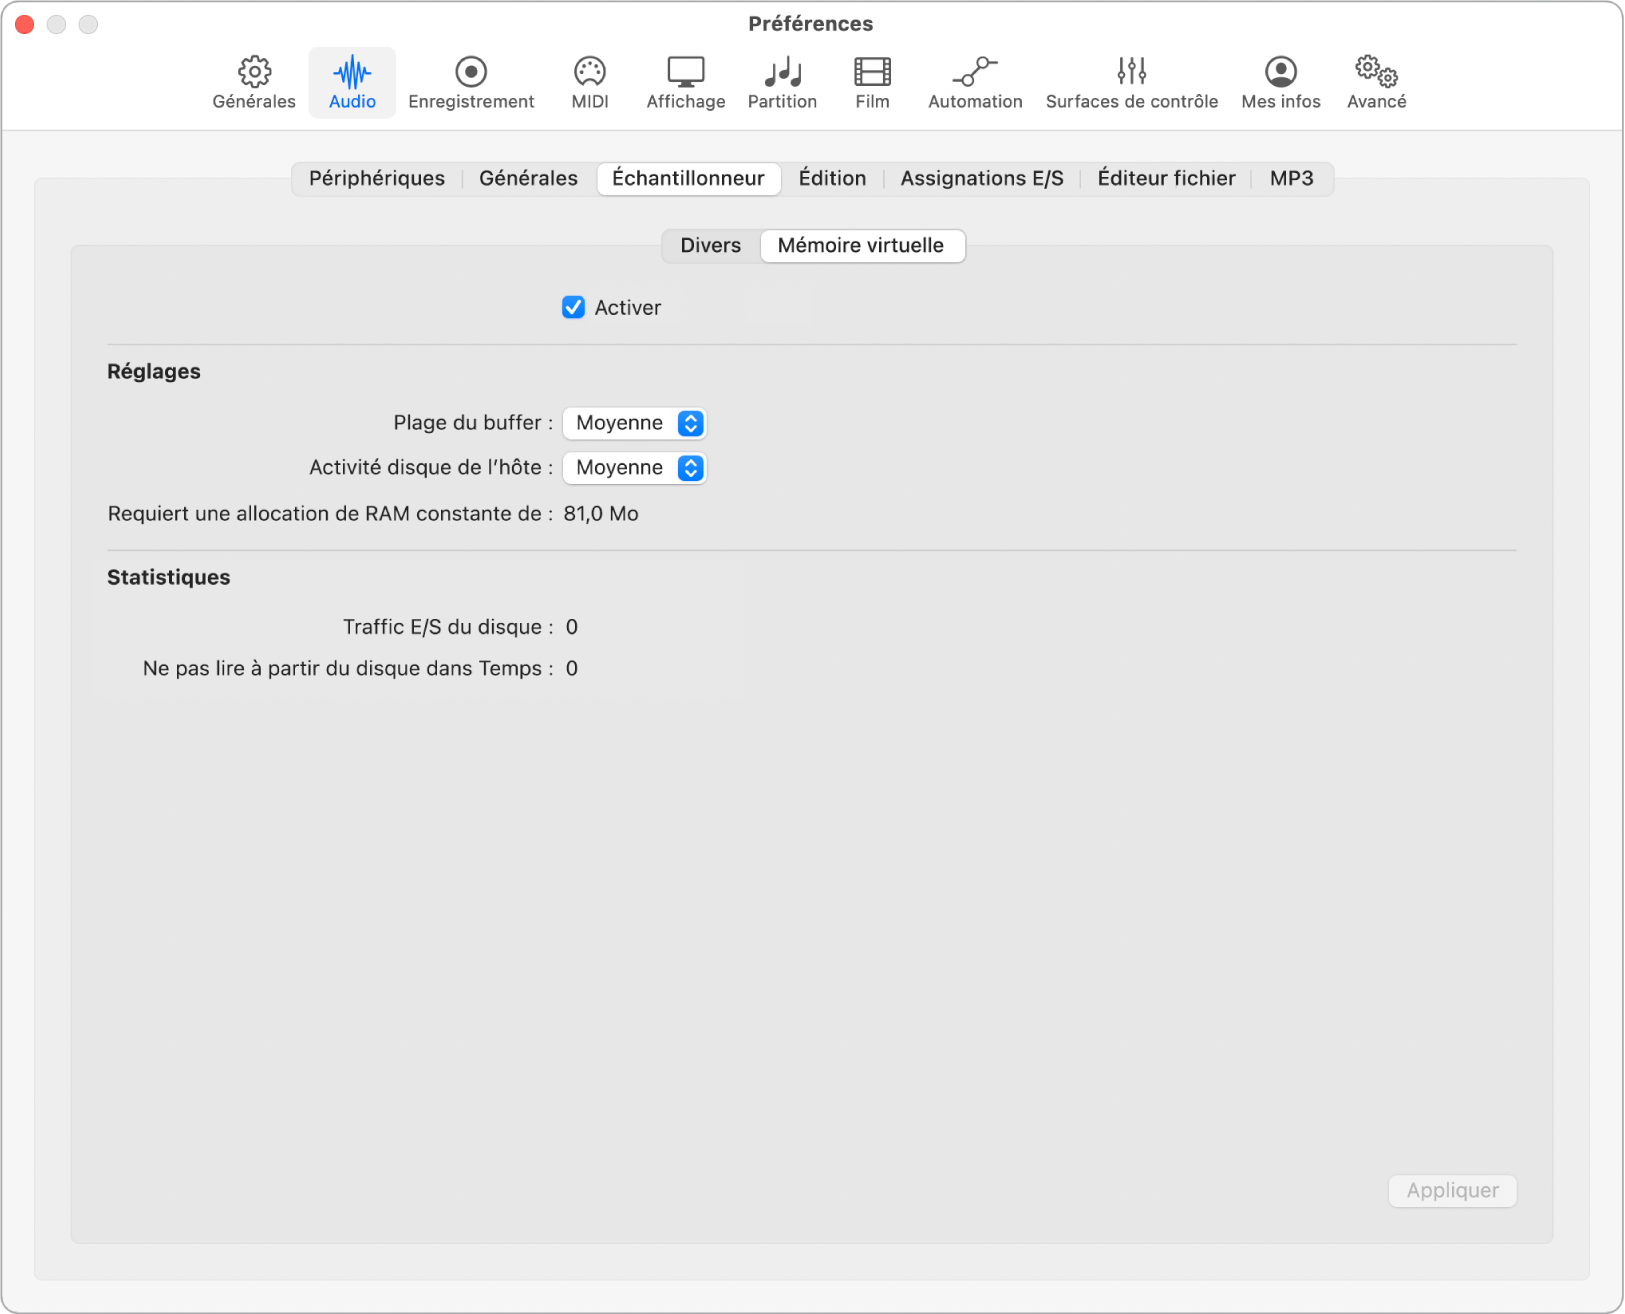This screenshot has width=1625, height=1314.
Task: Open the Partition music notes pane
Action: tap(782, 82)
